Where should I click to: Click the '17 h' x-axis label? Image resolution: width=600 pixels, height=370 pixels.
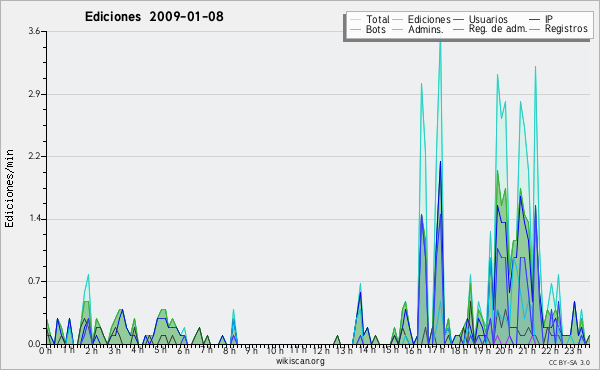point(436,351)
